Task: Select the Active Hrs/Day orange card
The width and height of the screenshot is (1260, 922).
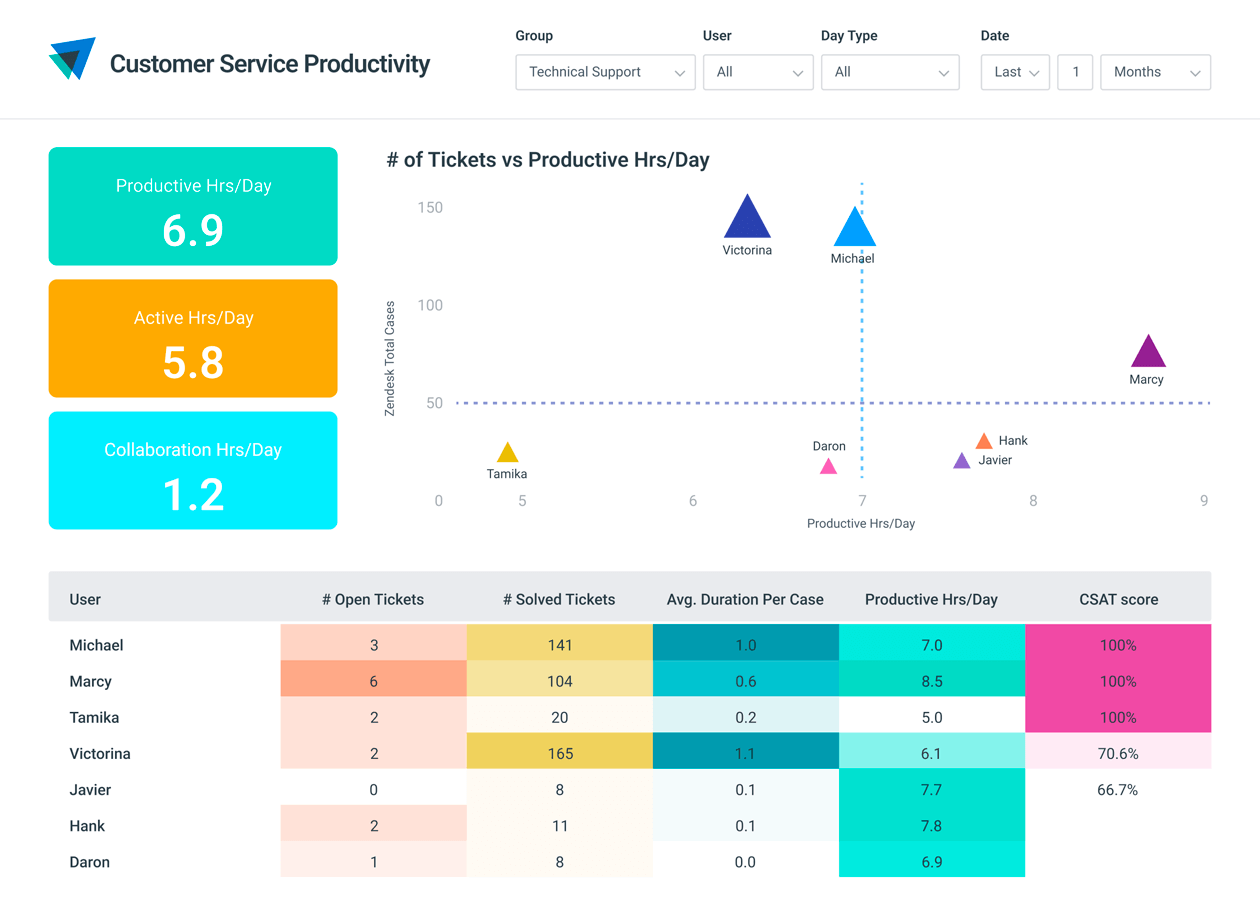Action: (x=193, y=339)
